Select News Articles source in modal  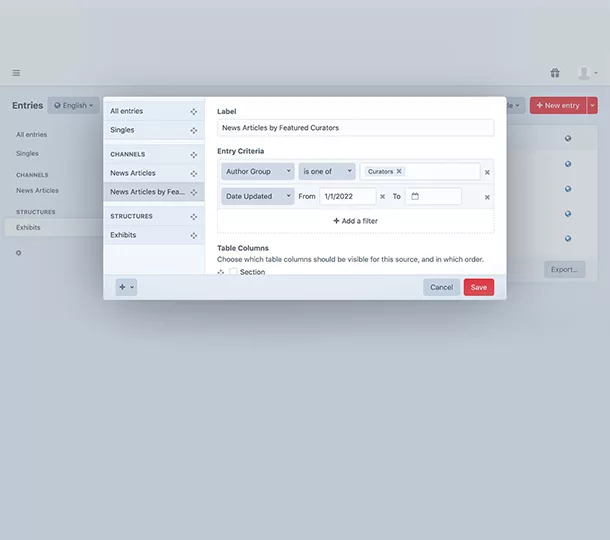click(x=154, y=173)
